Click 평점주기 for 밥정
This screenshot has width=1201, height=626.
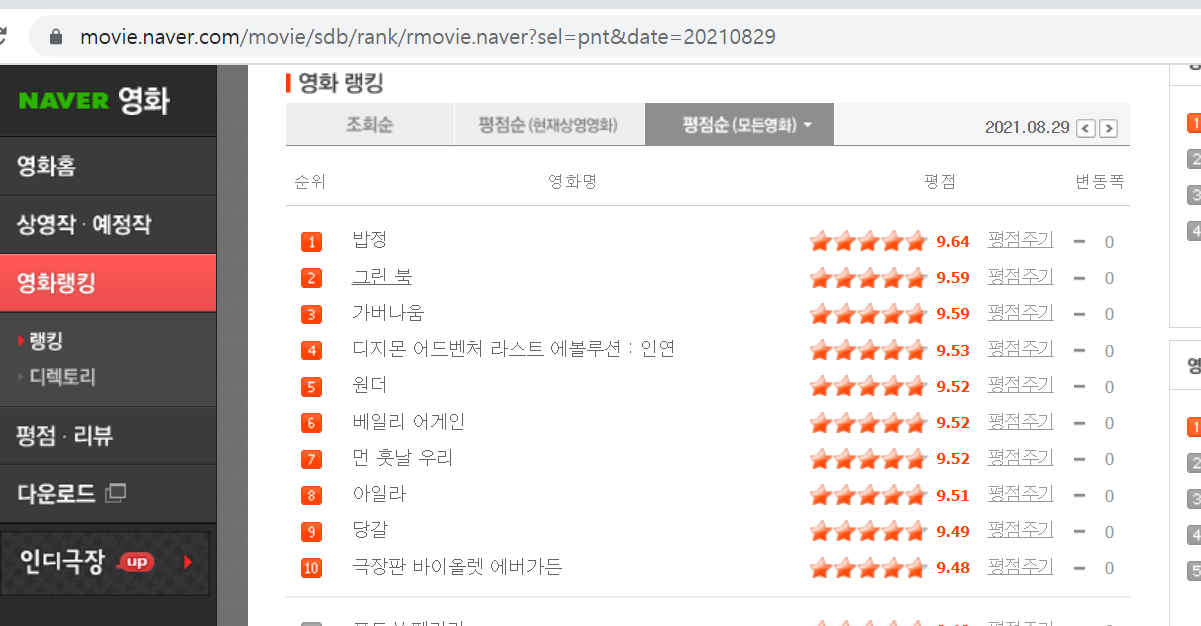pyautogui.click(x=1020, y=240)
